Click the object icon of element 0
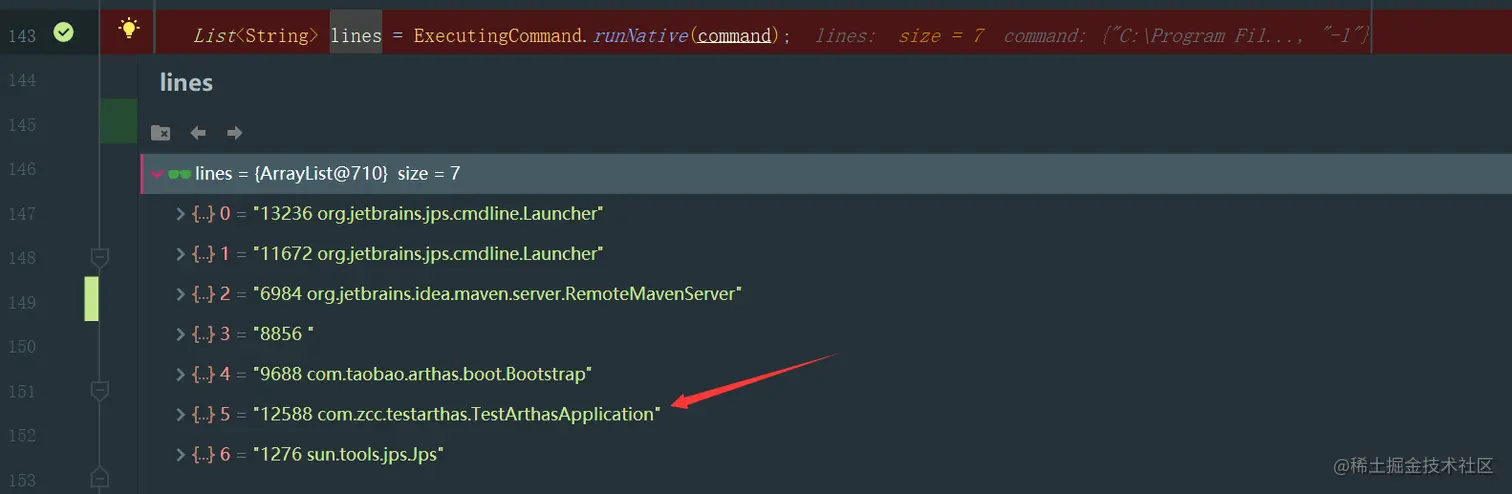 click(x=203, y=214)
